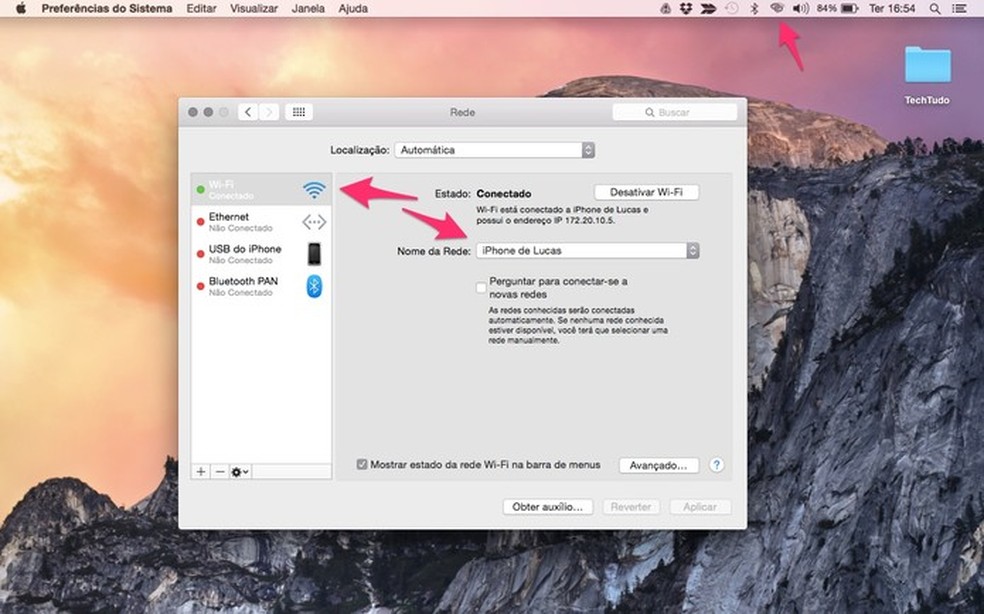984x614 pixels.
Task: Open the Localização dropdown
Action: point(495,150)
